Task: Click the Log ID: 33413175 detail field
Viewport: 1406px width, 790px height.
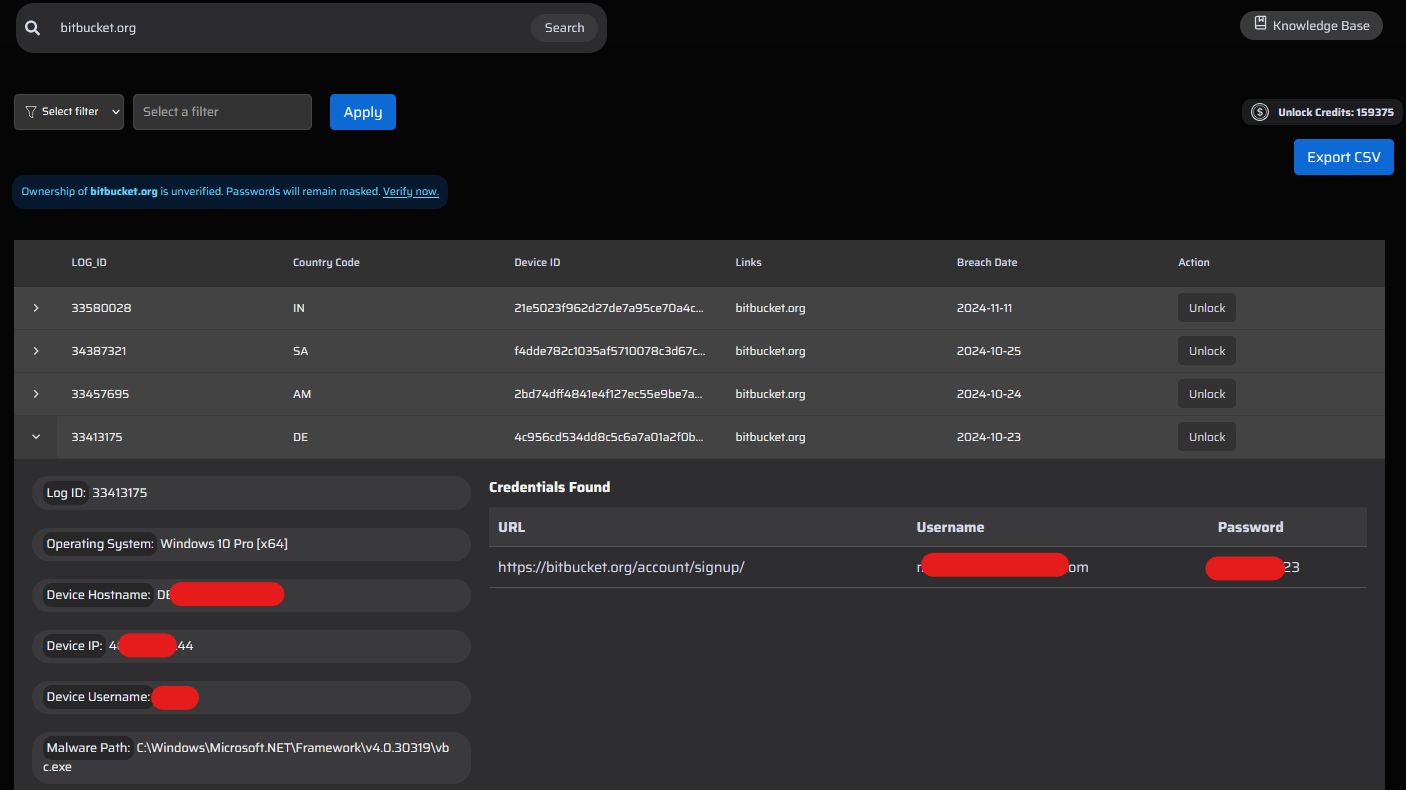Action: point(252,493)
